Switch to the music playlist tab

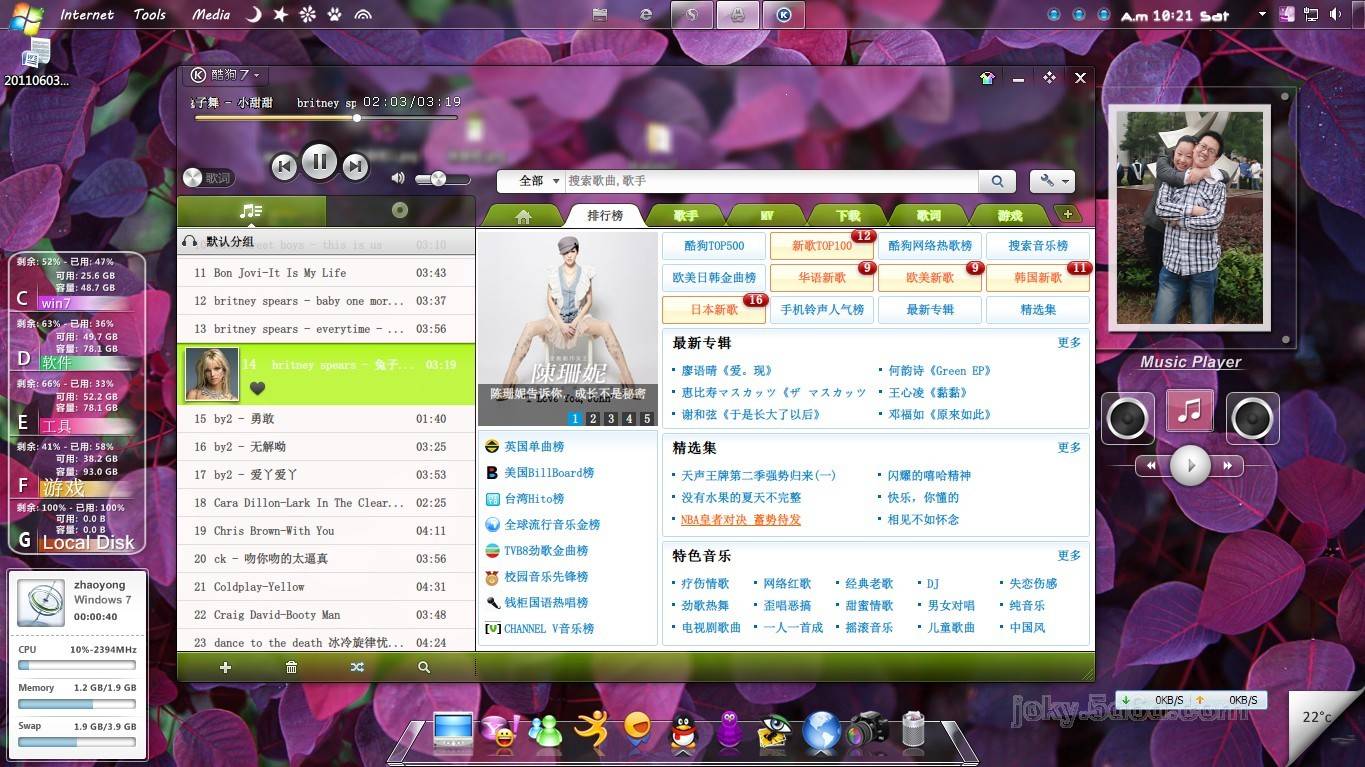(x=251, y=211)
